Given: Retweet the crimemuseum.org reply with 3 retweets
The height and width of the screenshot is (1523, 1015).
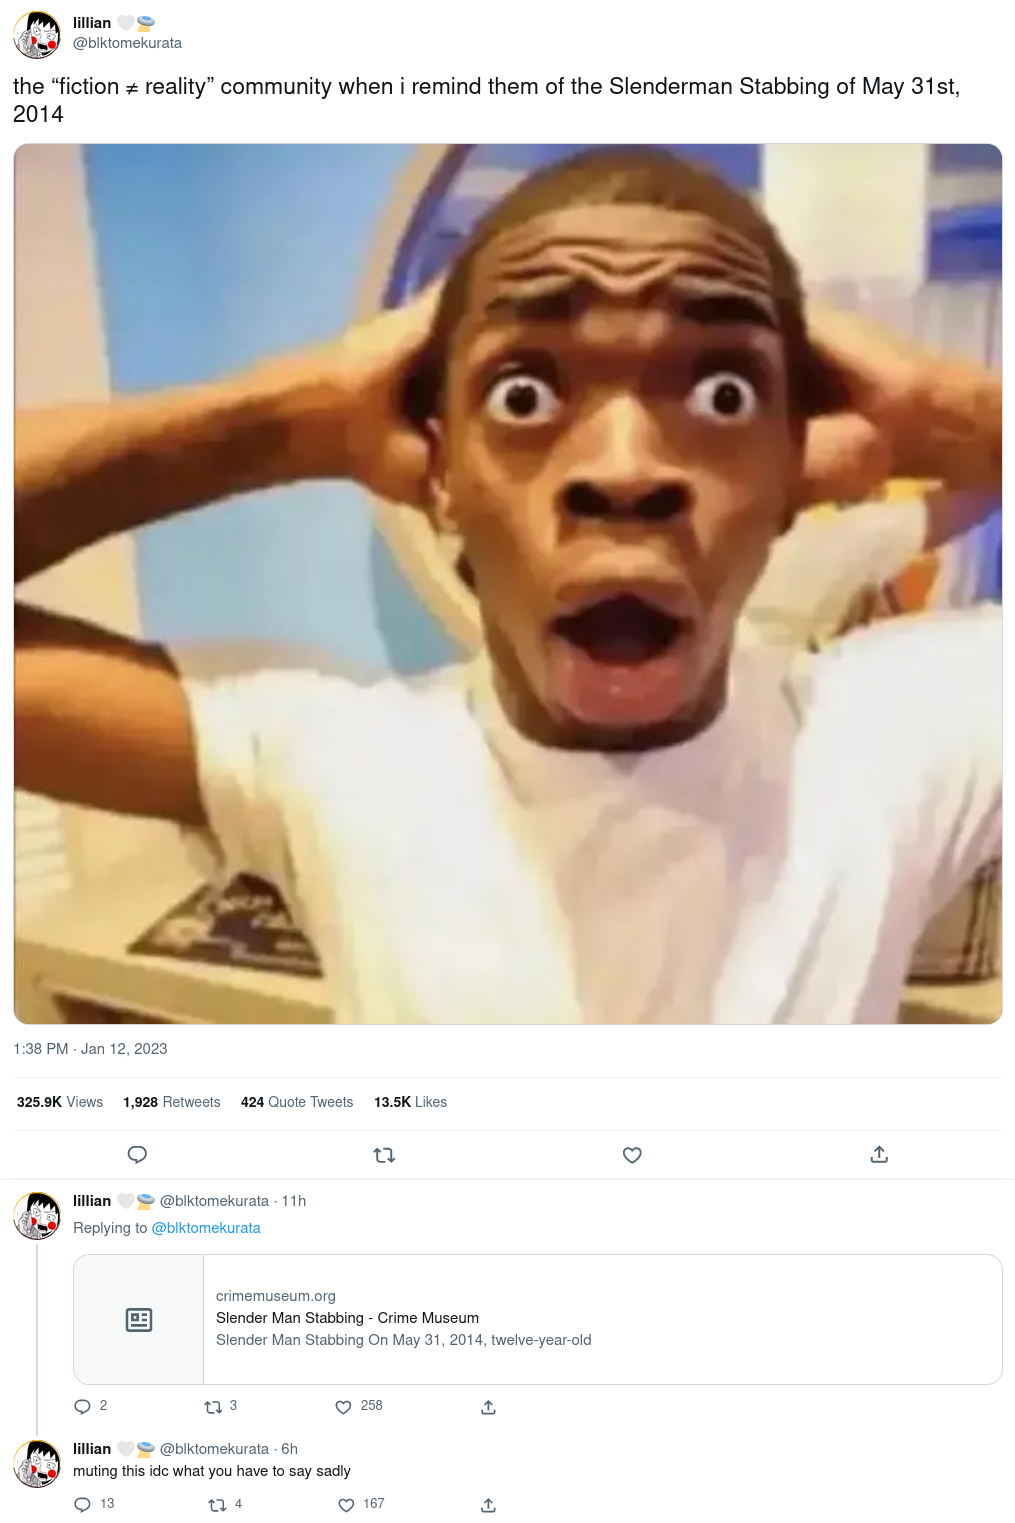Looking at the screenshot, I should tap(213, 1407).
